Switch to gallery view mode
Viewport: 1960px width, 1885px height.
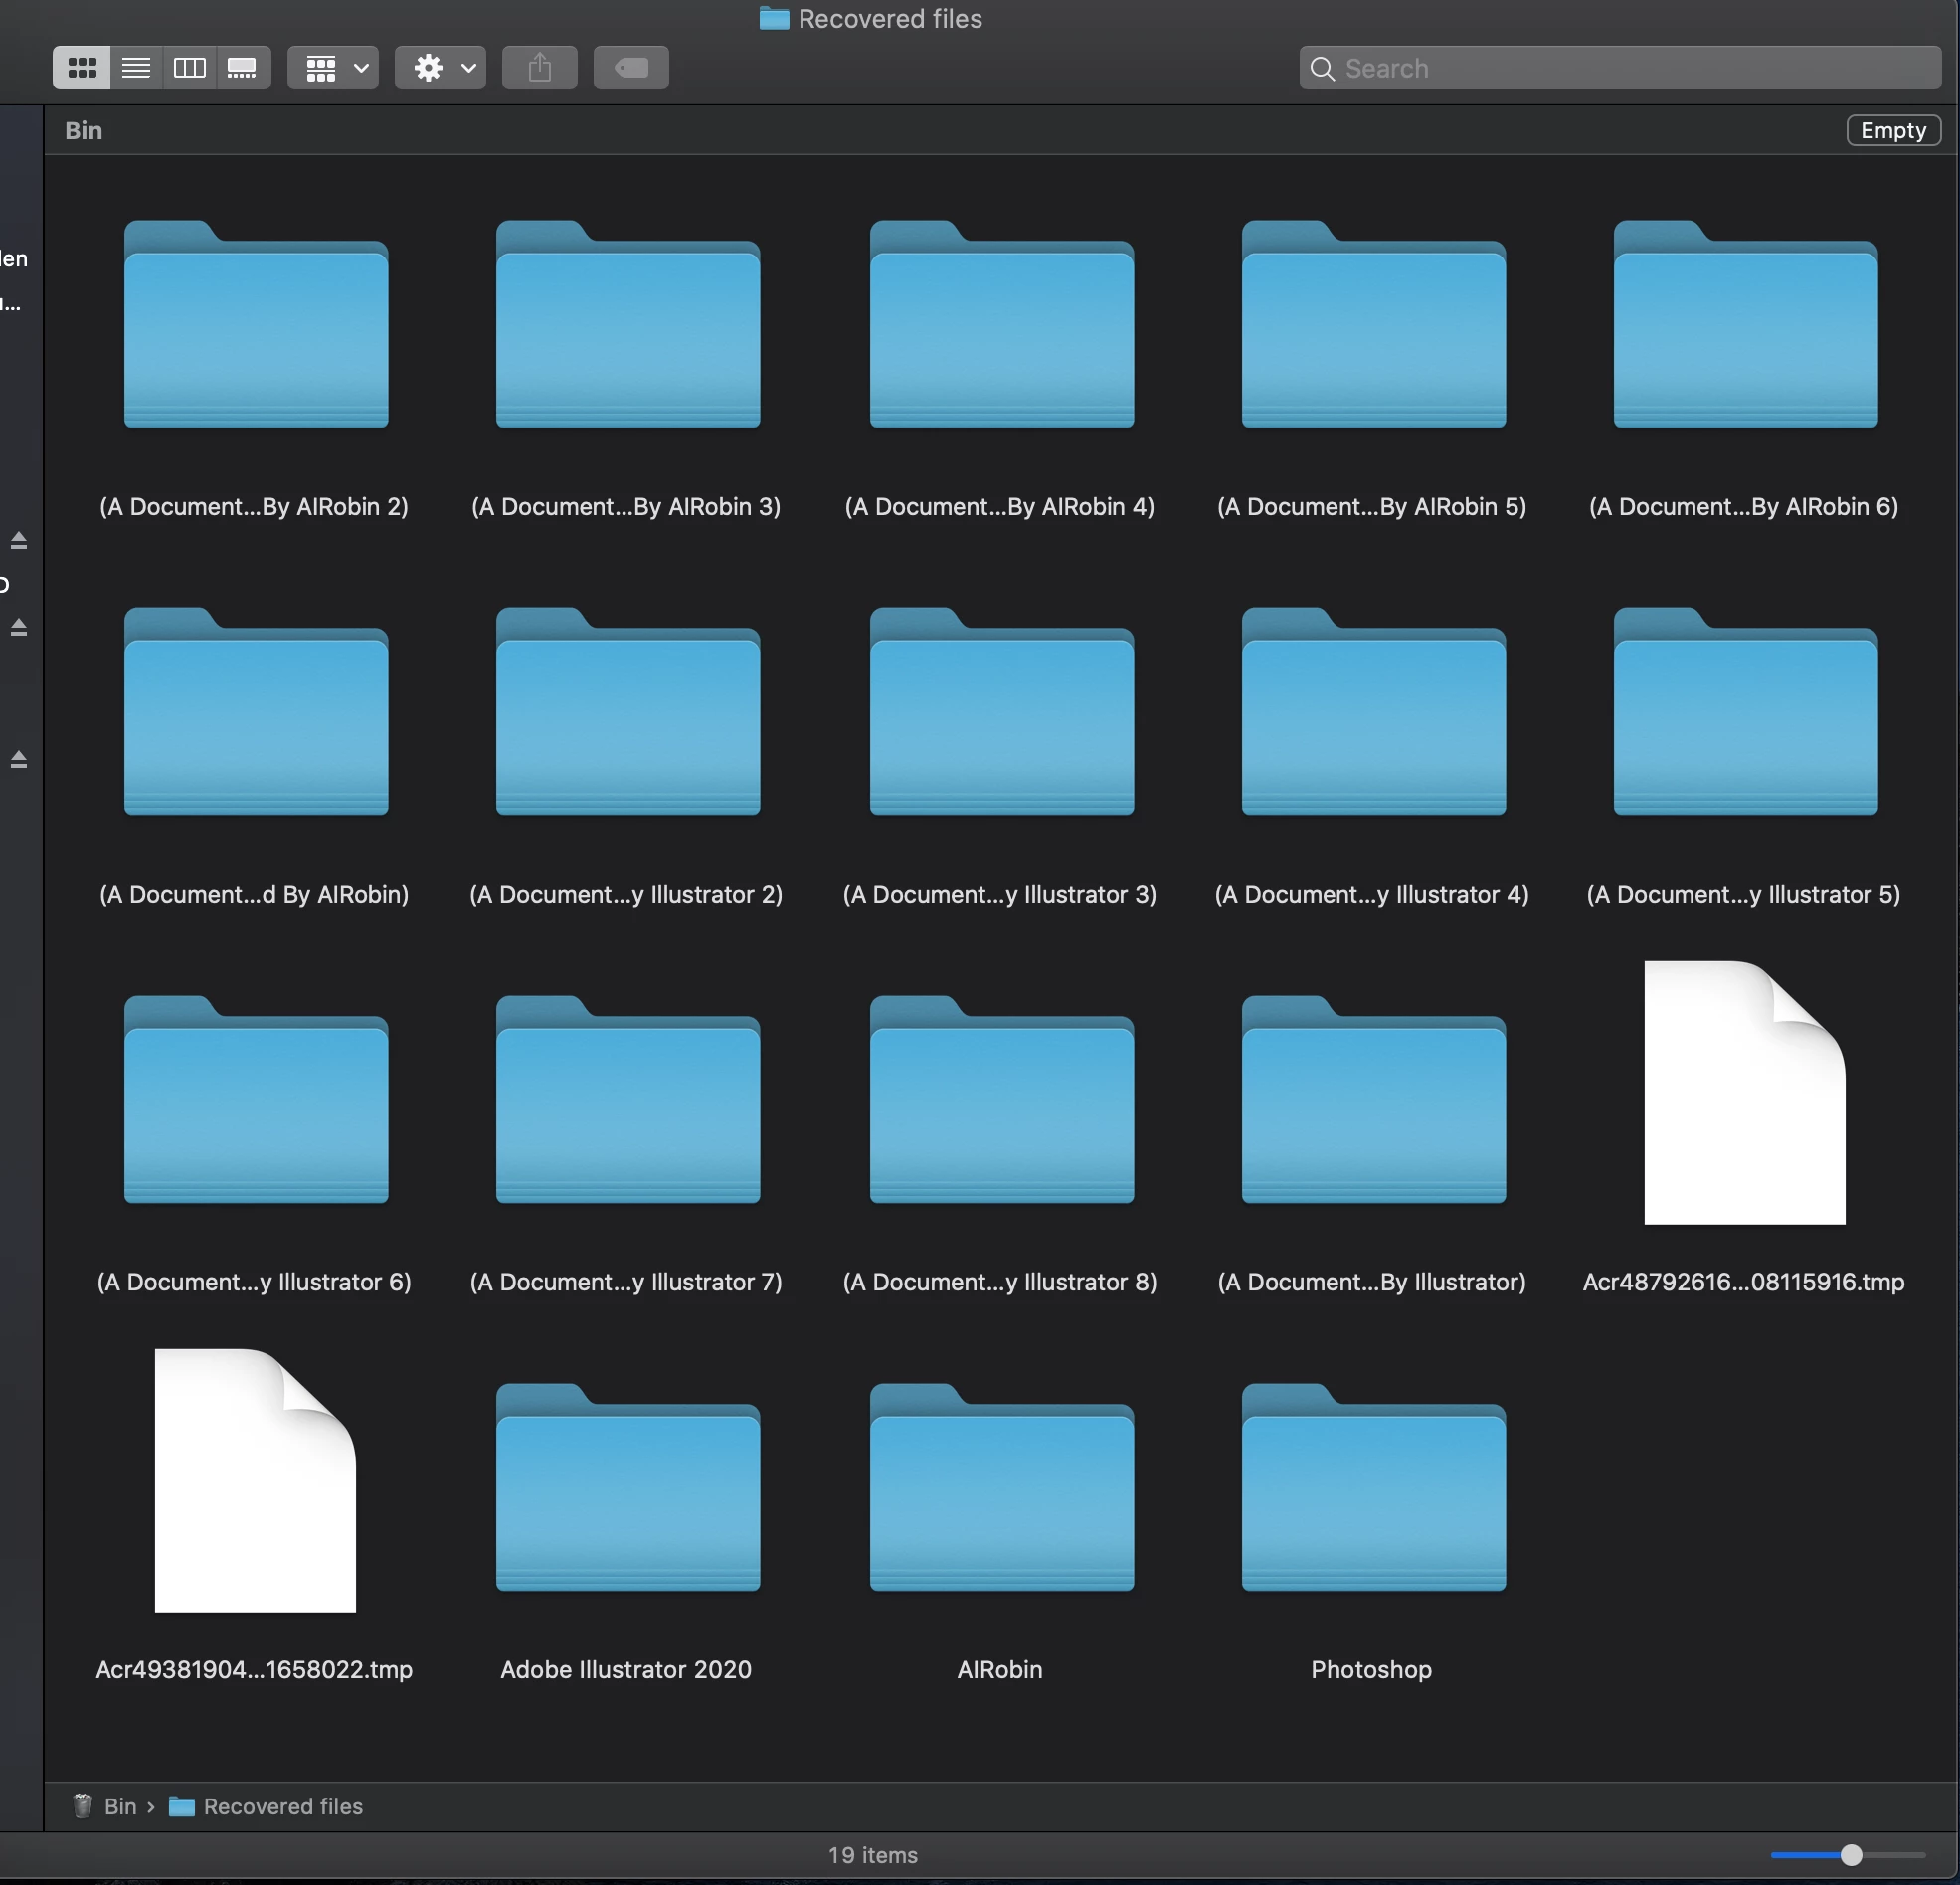point(242,68)
